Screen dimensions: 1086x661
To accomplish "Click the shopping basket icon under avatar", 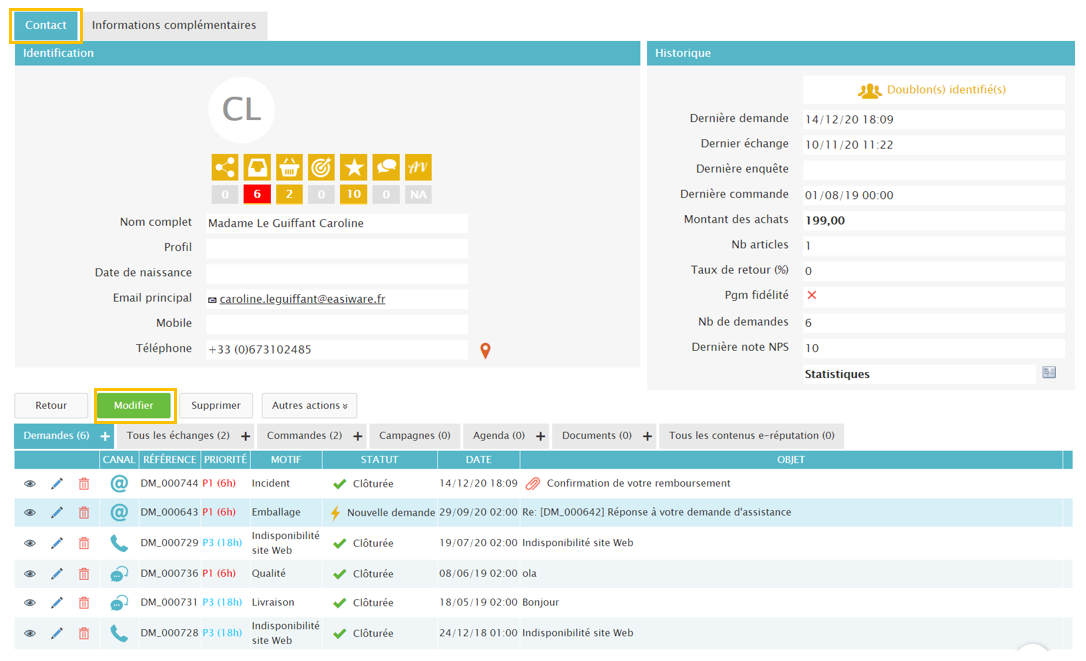I will 289,167.
